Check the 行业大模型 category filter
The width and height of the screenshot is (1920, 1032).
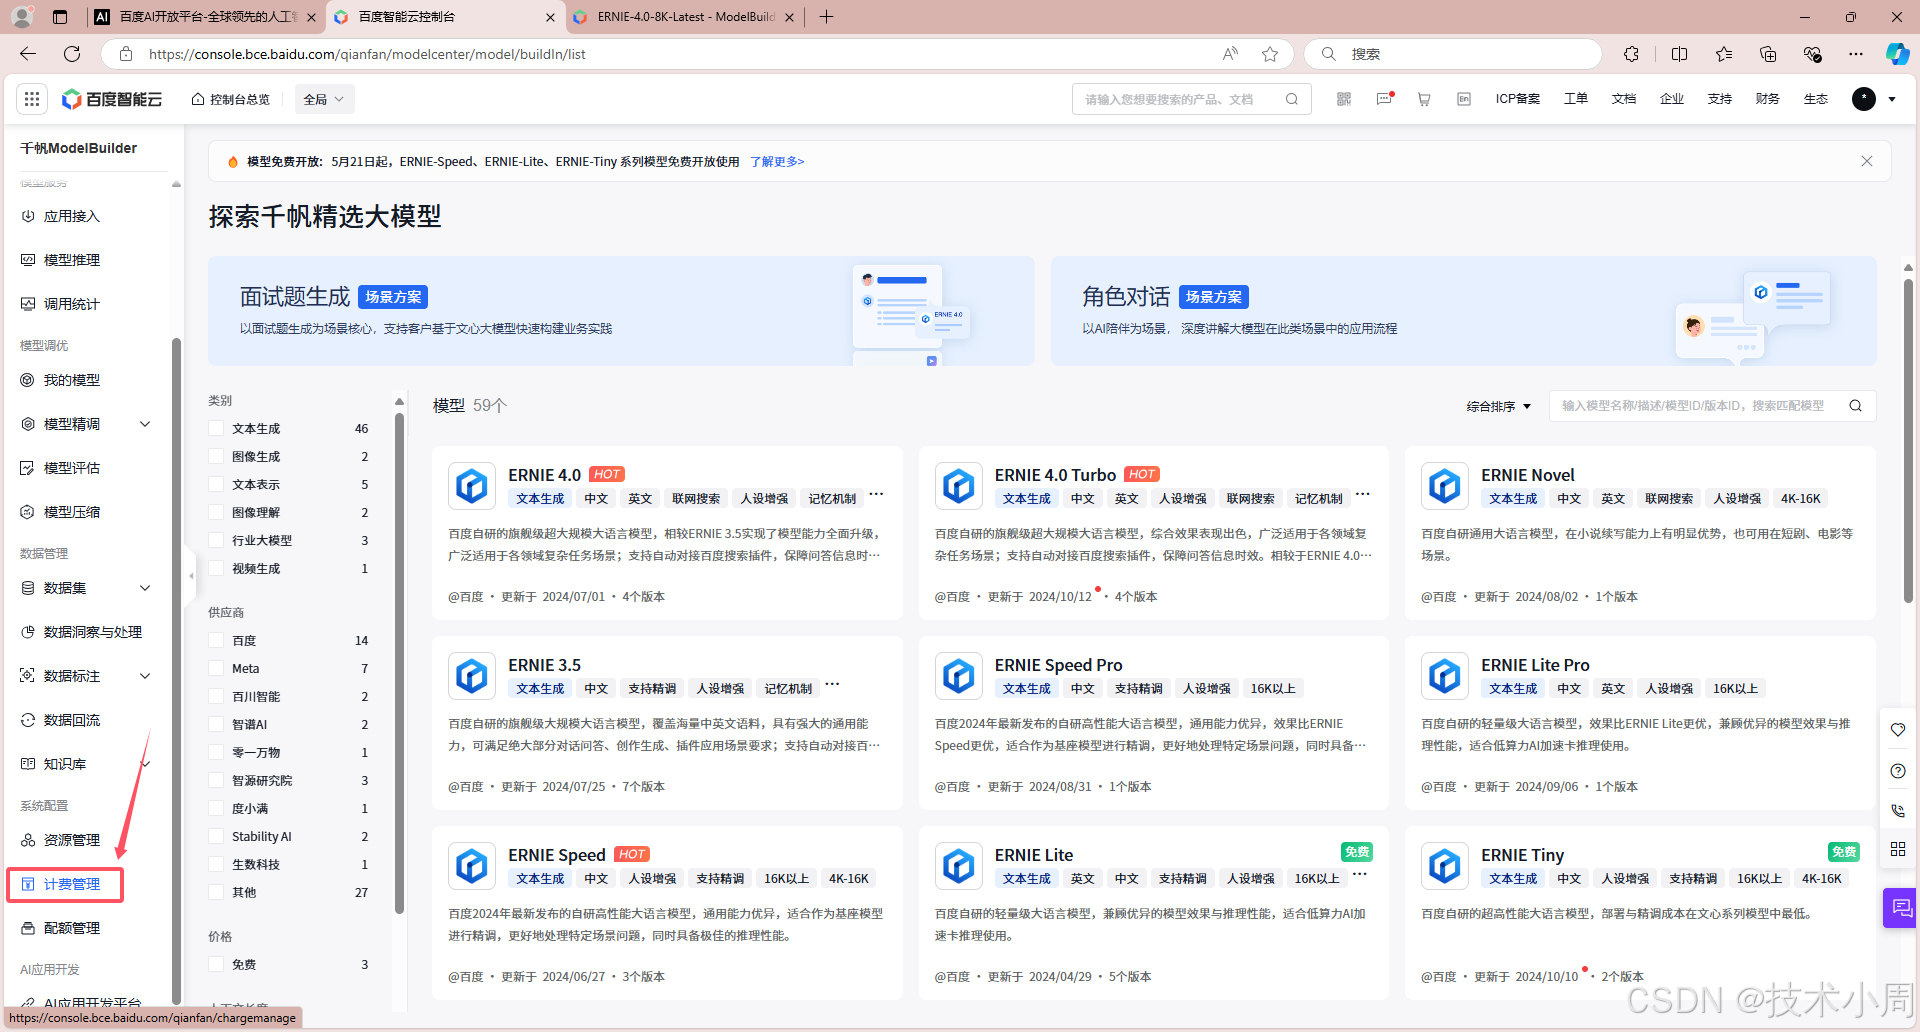(216, 540)
